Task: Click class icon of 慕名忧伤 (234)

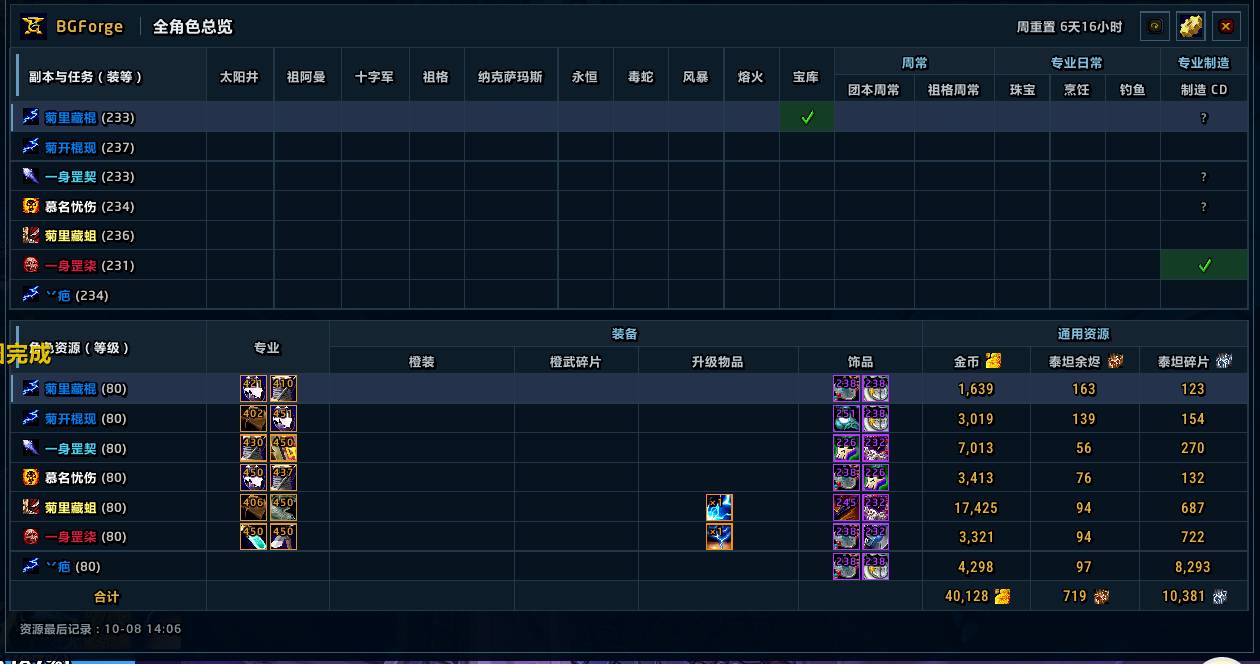Action: coord(31,206)
